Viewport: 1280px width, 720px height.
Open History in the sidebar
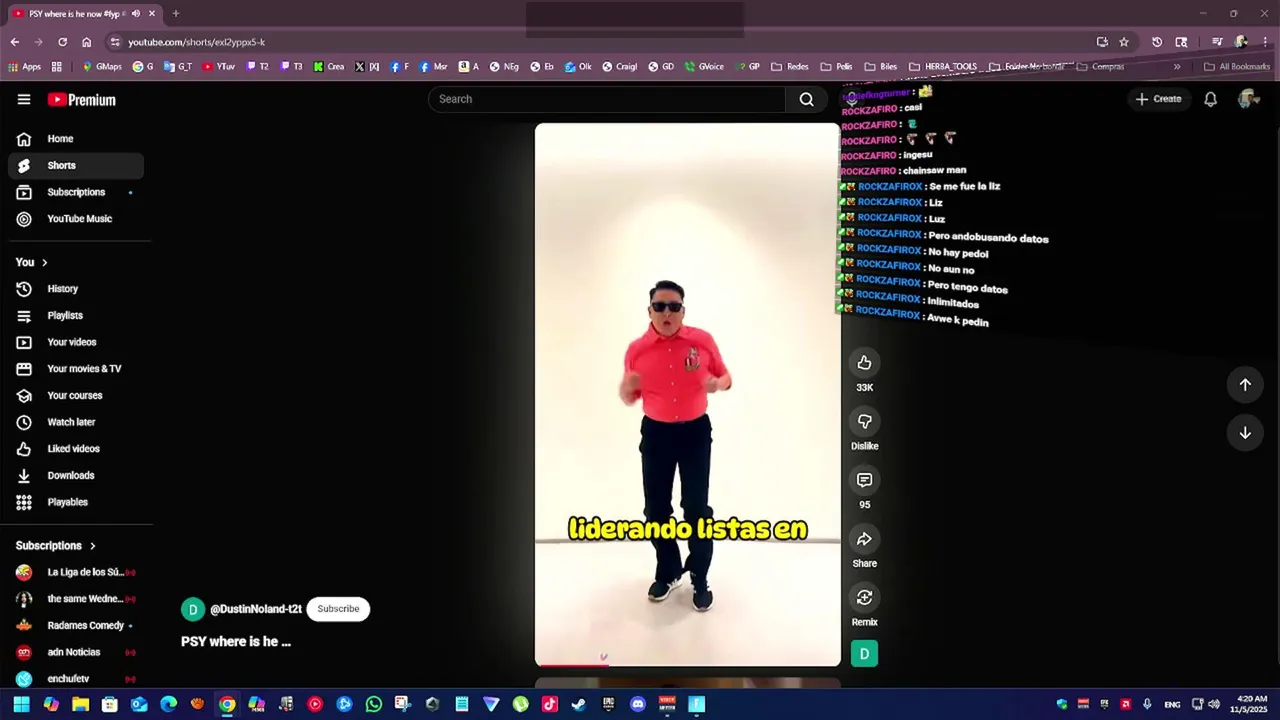click(76, 289)
